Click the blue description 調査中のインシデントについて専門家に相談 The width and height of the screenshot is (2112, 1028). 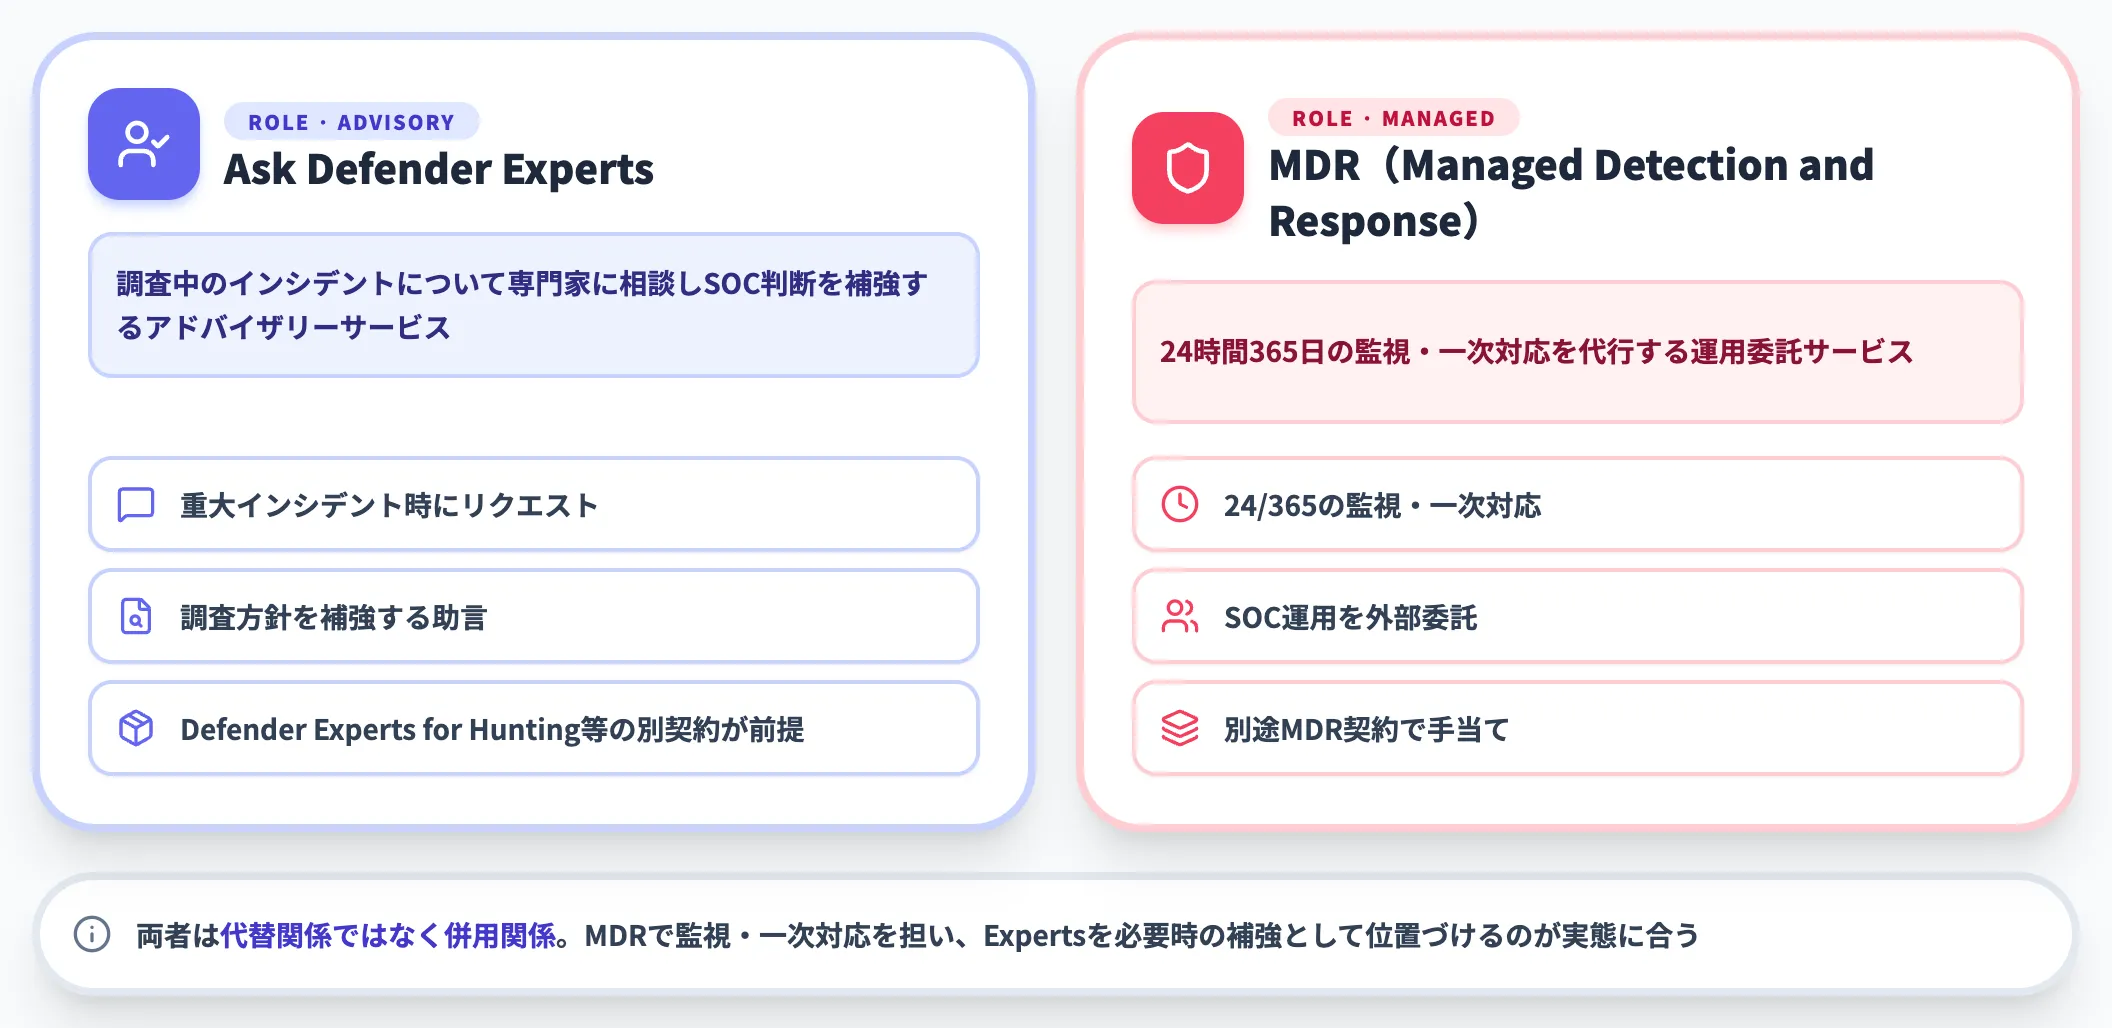pyautogui.click(x=534, y=305)
